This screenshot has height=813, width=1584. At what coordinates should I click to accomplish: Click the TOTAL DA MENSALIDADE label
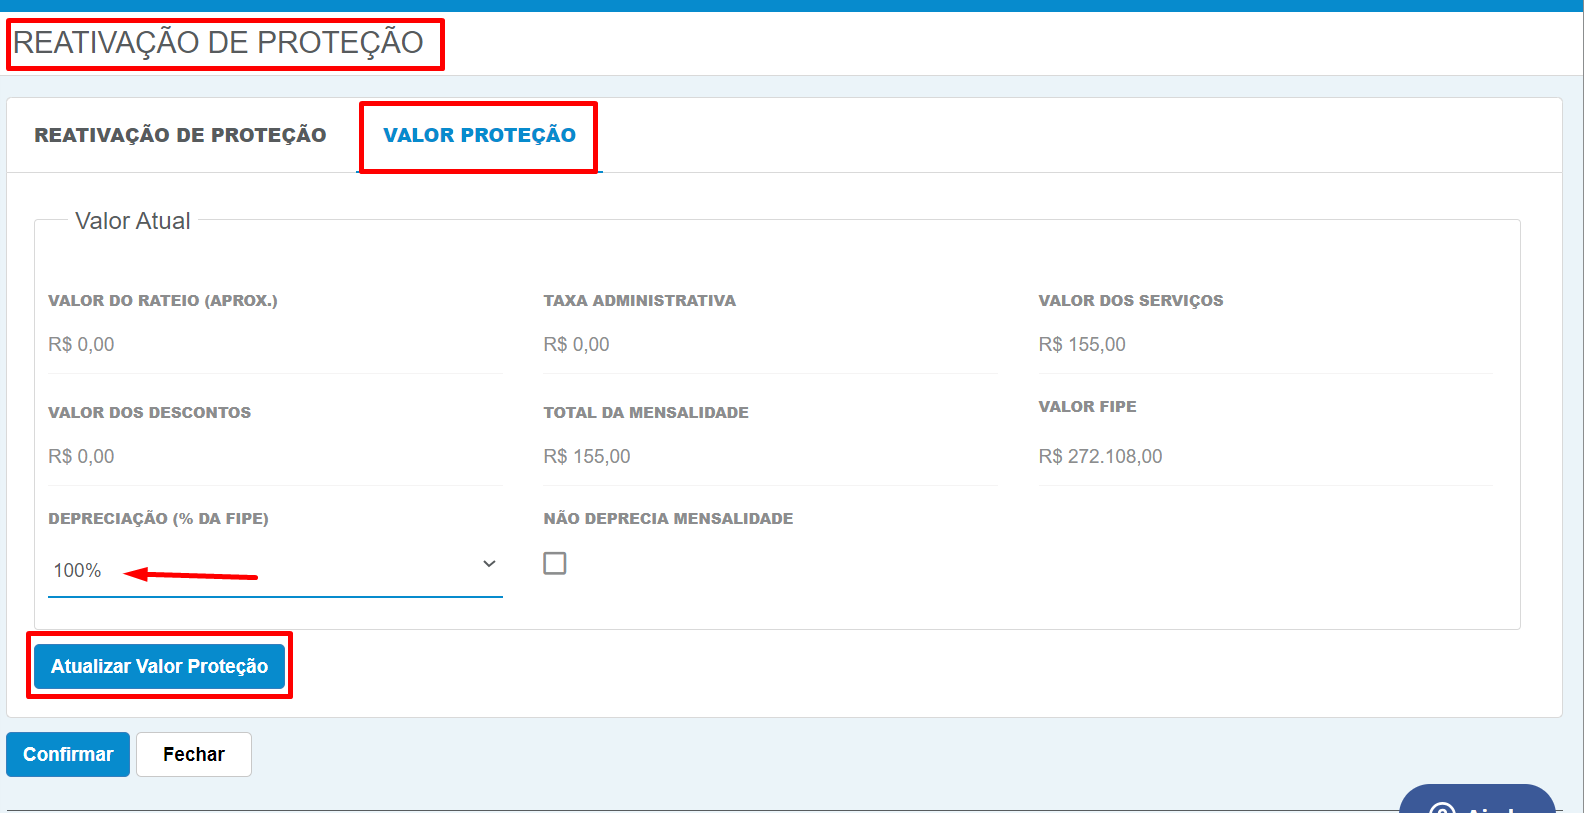pos(646,412)
